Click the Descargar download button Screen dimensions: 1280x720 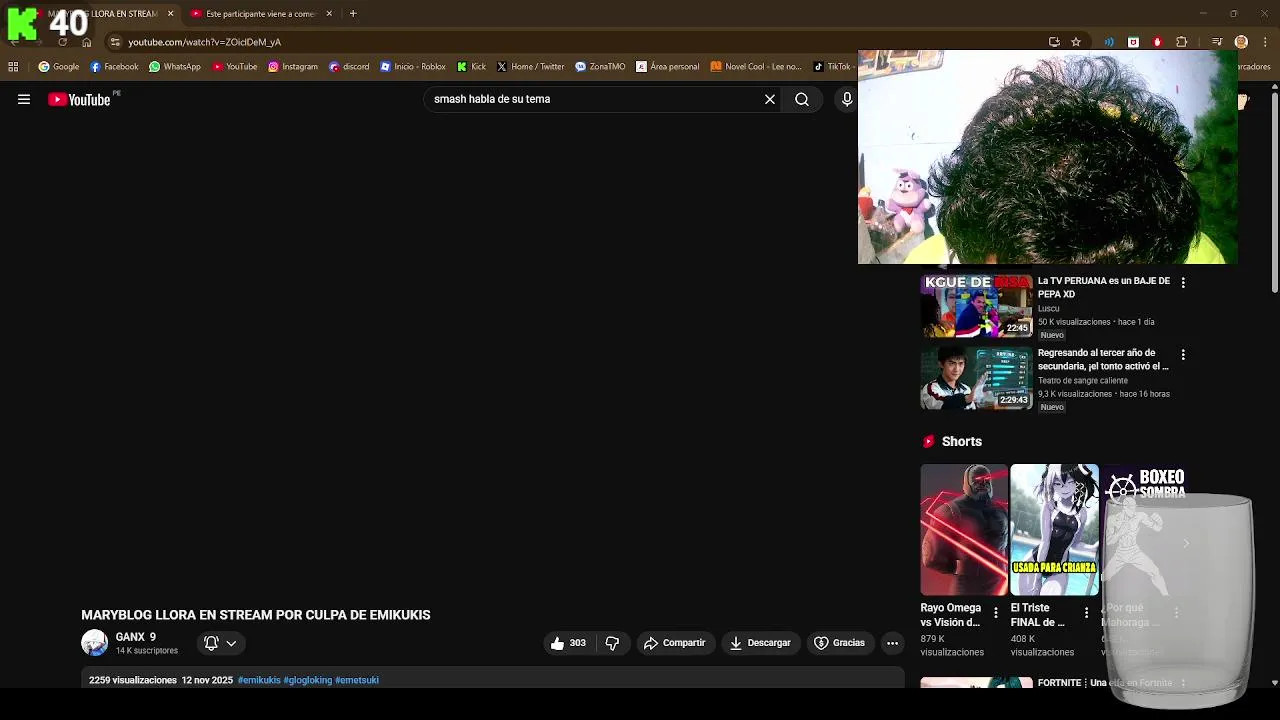tap(761, 643)
